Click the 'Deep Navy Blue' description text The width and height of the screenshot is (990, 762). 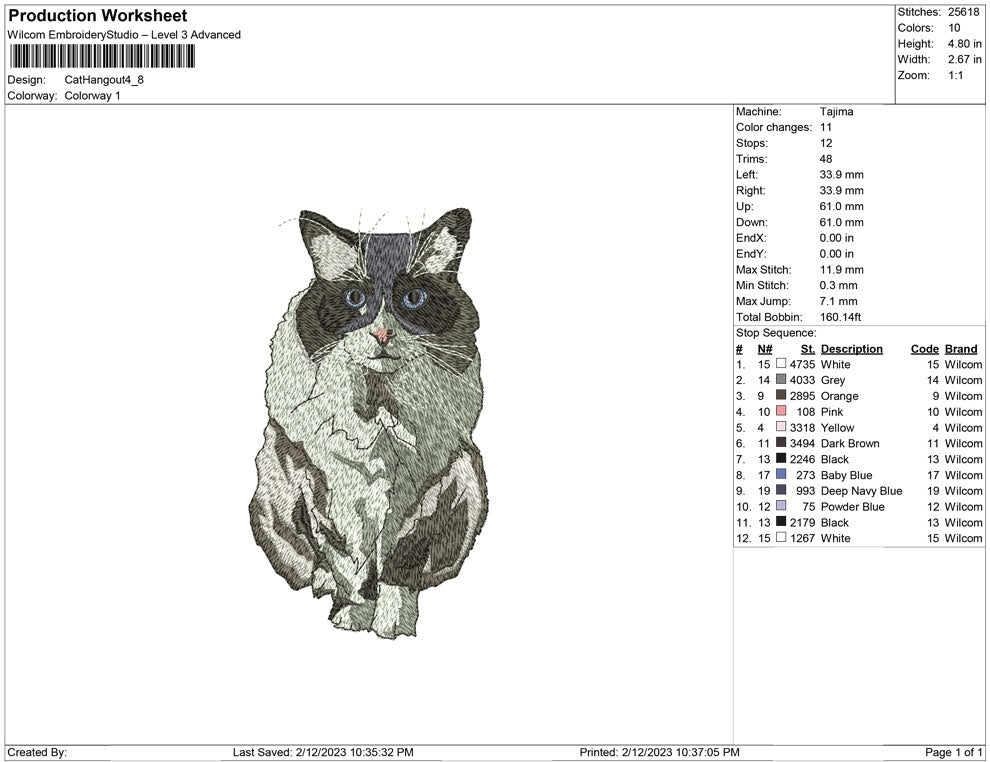(862, 491)
